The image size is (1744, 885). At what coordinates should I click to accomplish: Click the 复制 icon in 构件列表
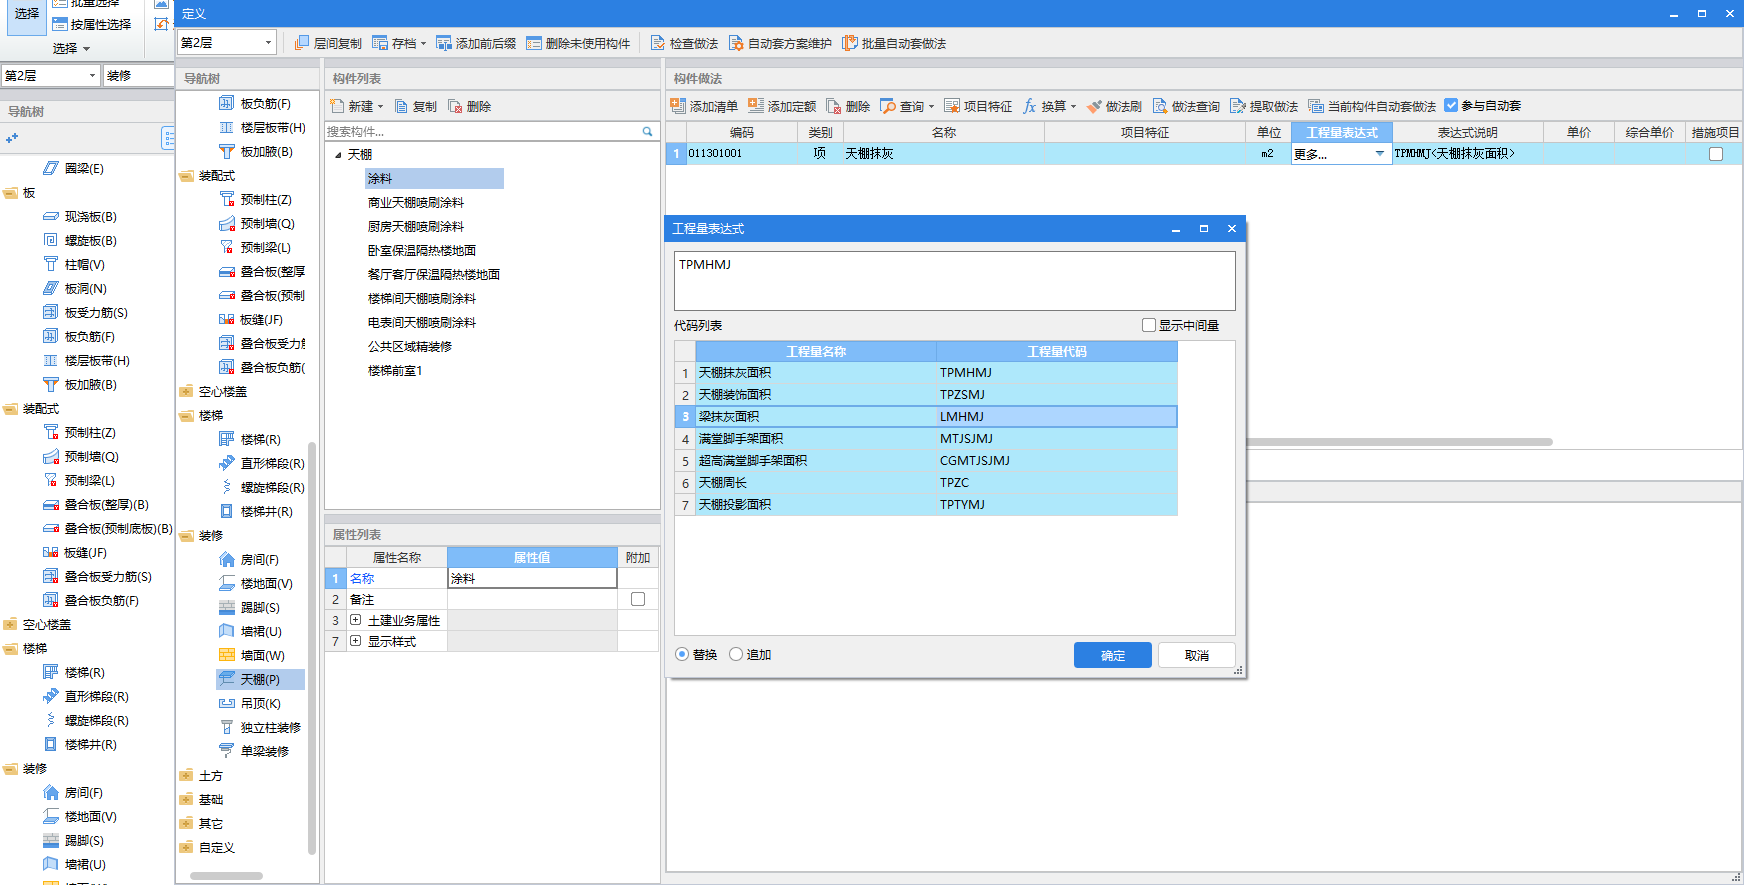[x=402, y=106]
